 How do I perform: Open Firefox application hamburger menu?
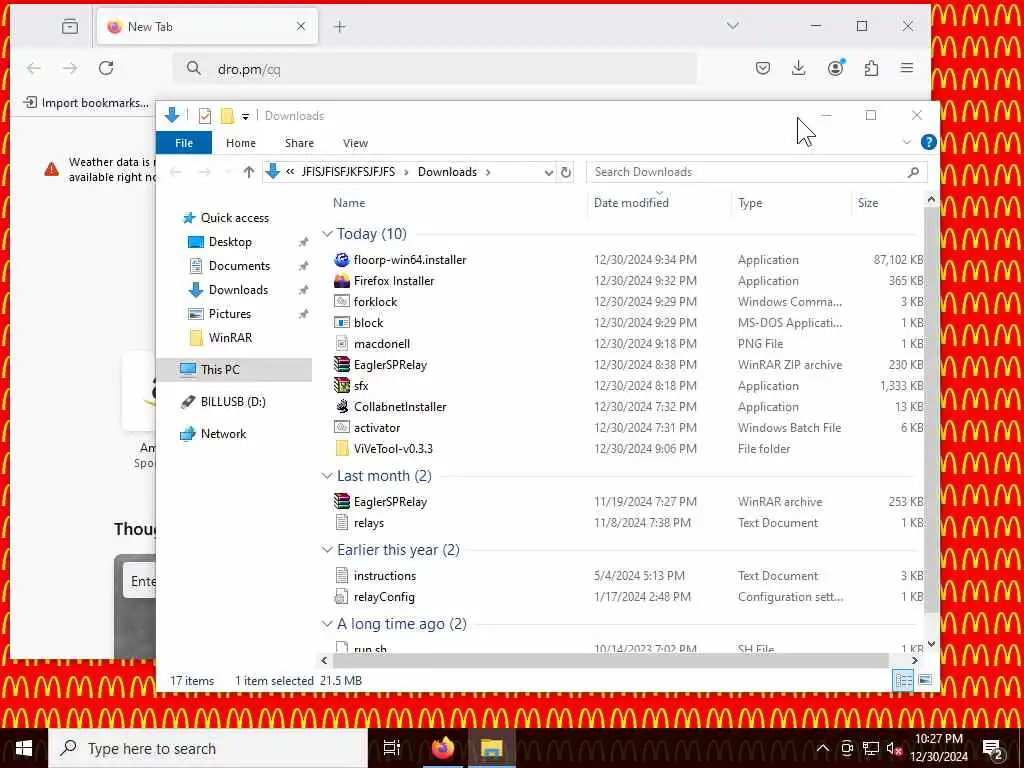point(907,68)
